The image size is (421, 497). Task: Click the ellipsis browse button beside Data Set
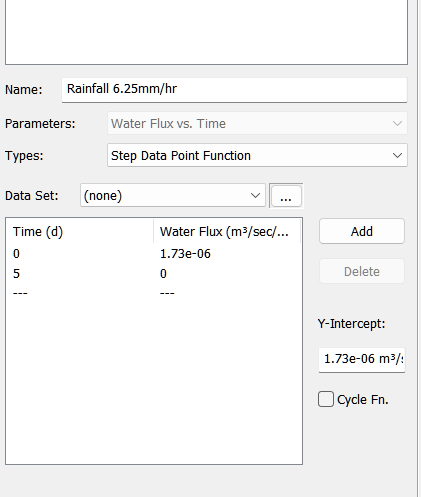(x=286, y=196)
